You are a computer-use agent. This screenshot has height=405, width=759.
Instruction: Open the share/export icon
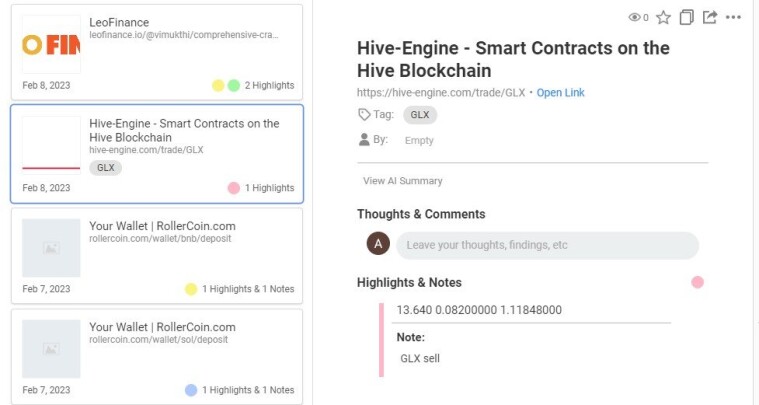[x=710, y=17]
